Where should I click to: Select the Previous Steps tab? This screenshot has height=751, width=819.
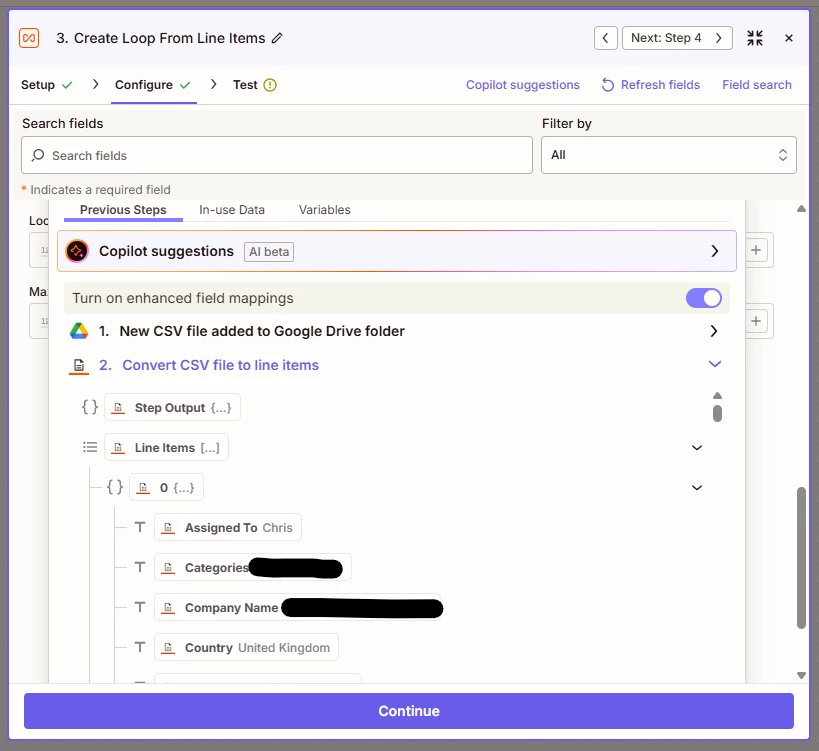tap(123, 210)
